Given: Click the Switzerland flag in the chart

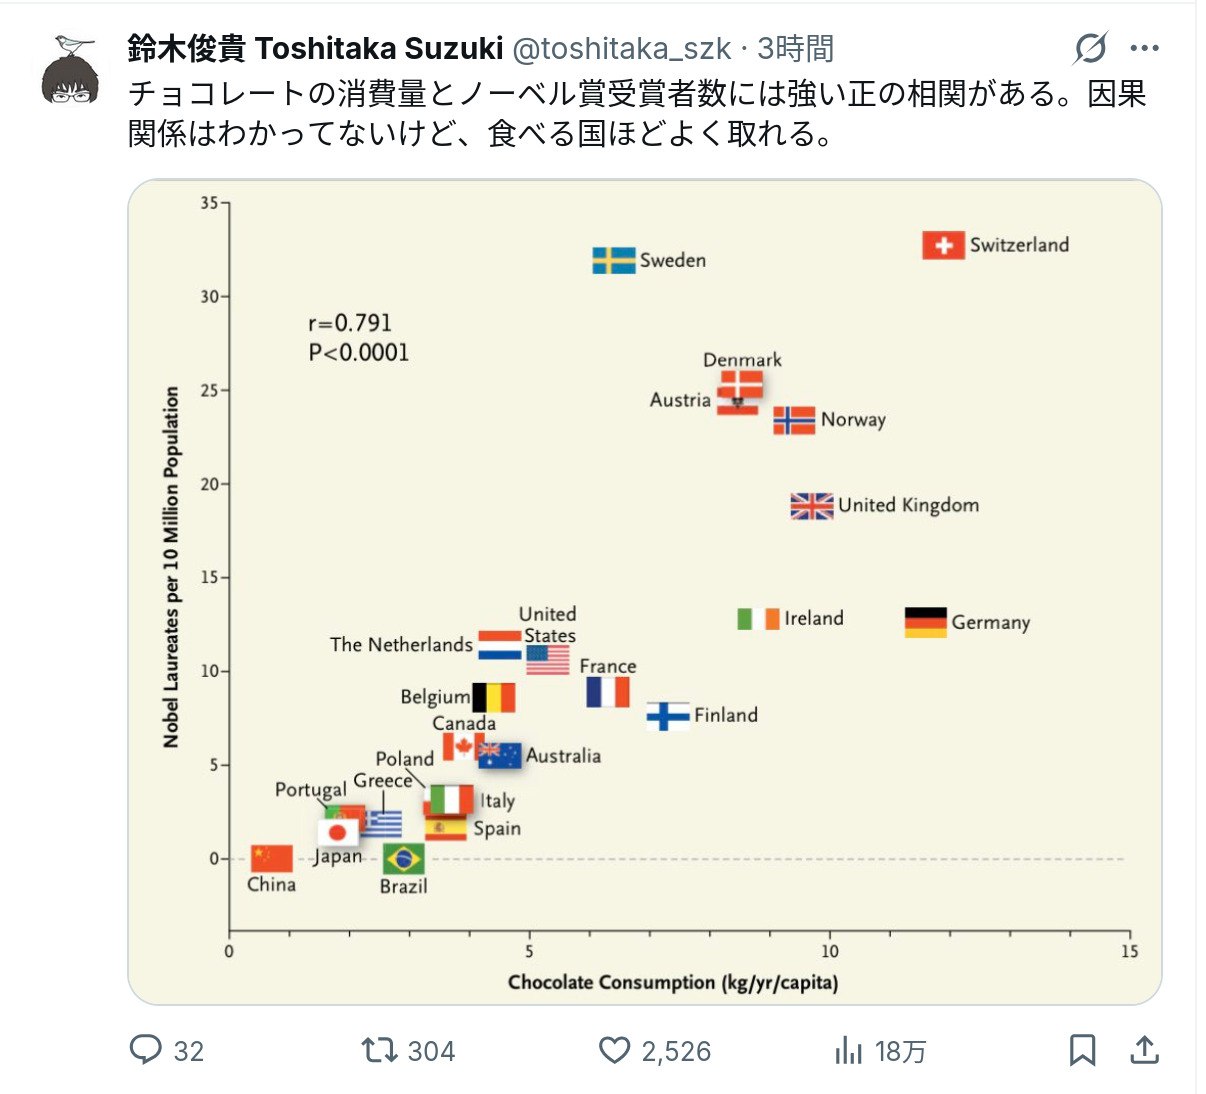Looking at the screenshot, I should 943,245.
